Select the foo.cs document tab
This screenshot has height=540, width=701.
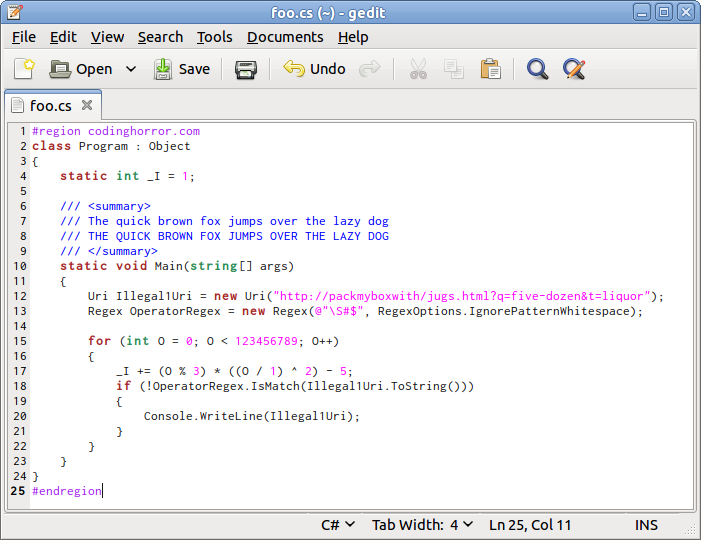tap(51, 106)
